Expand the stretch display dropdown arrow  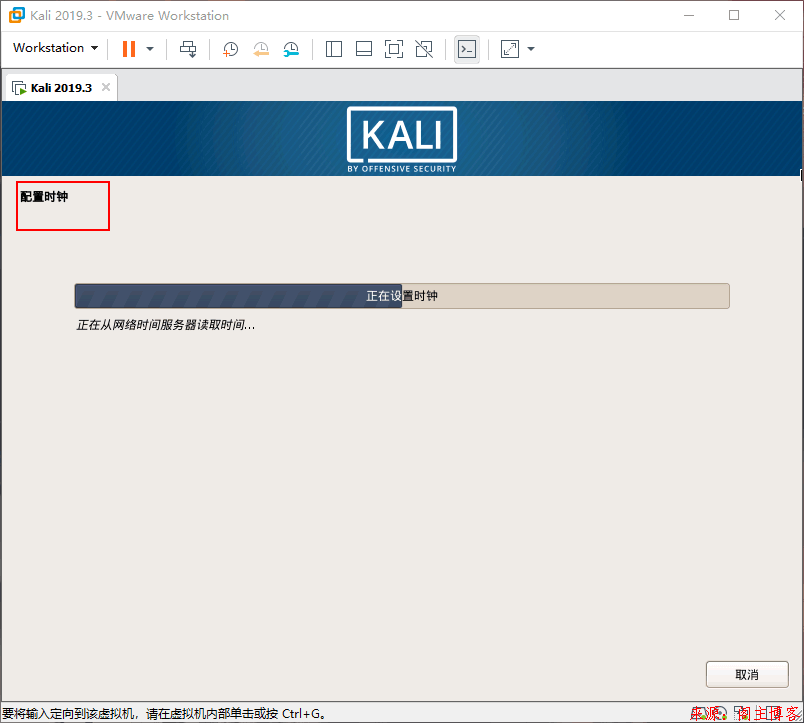point(531,49)
